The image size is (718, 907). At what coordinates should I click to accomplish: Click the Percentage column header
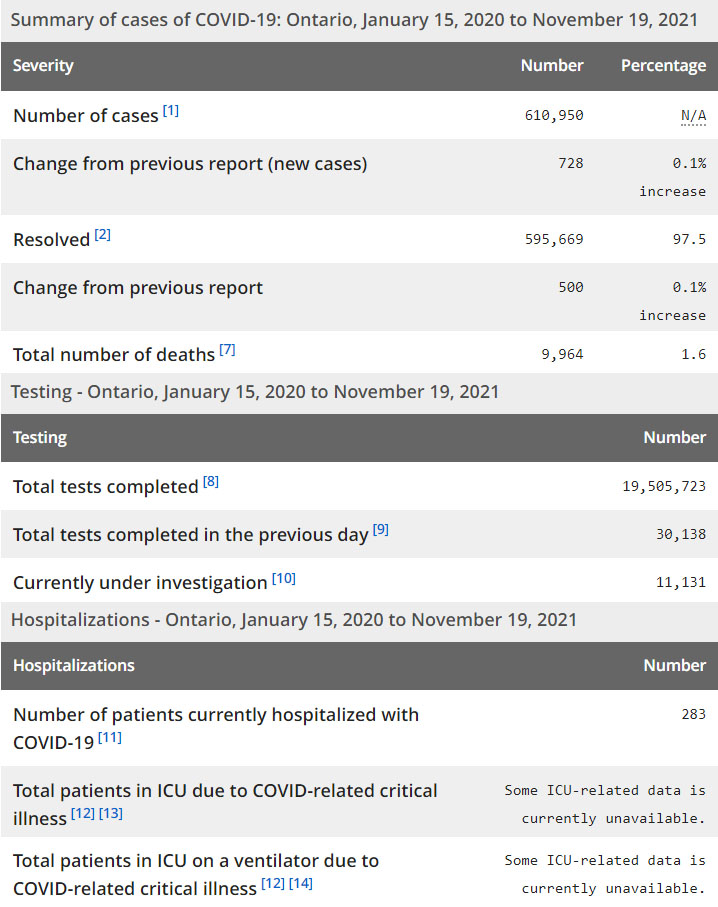tap(663, 66)
